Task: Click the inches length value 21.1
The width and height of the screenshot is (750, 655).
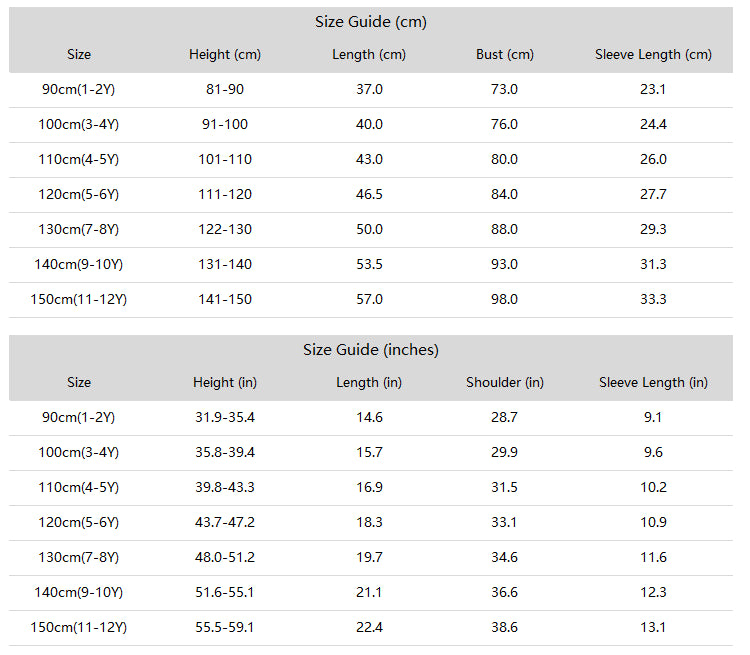Action: tap(369, 592)
